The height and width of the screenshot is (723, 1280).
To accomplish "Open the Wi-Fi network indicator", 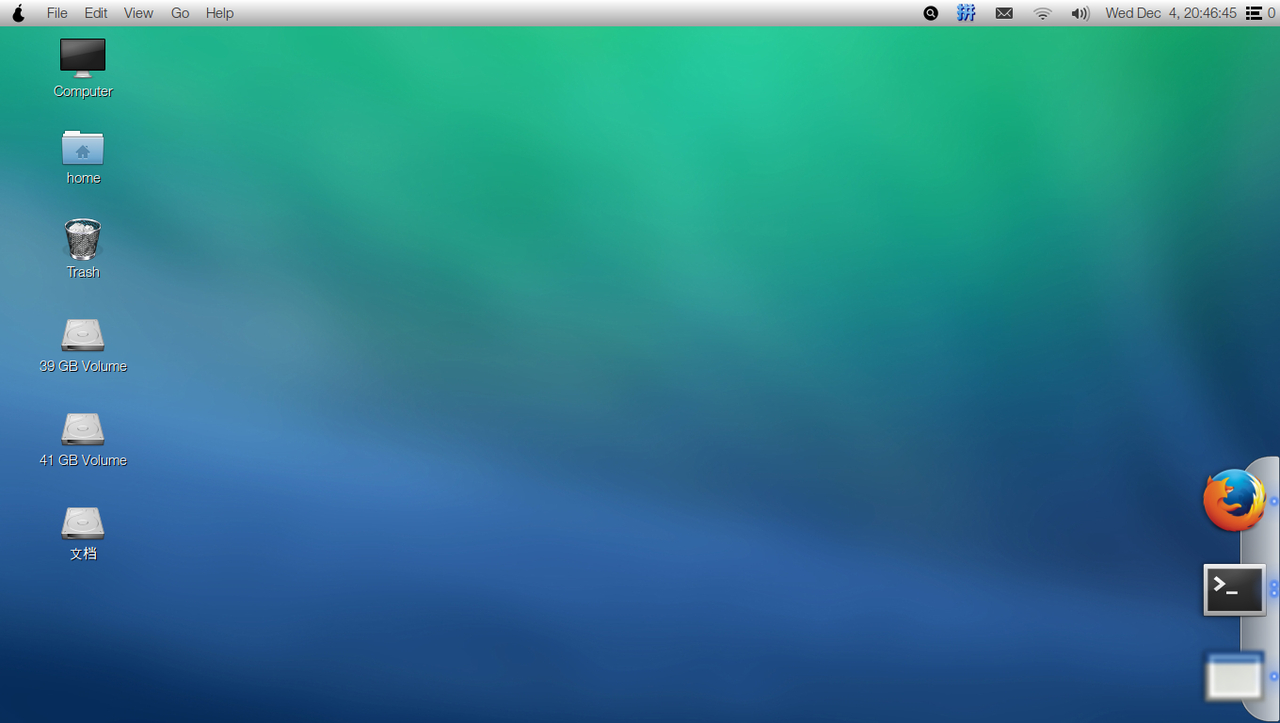I will [1043, 13].
